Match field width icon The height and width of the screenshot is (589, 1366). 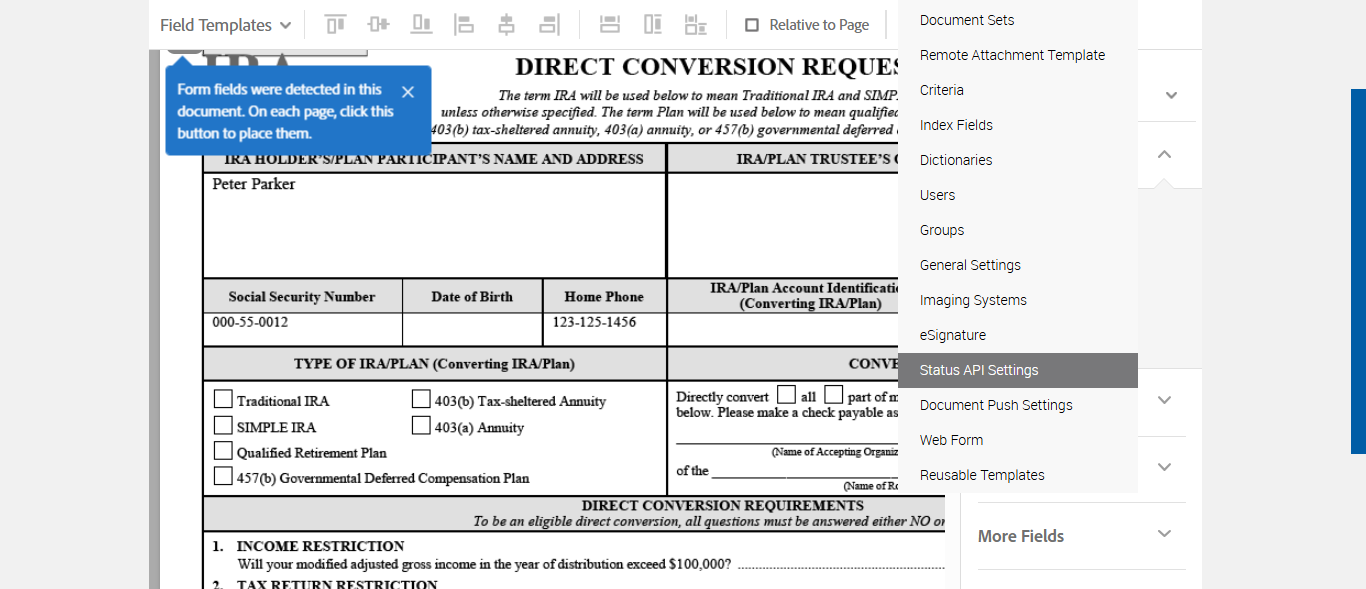(610, 25)
